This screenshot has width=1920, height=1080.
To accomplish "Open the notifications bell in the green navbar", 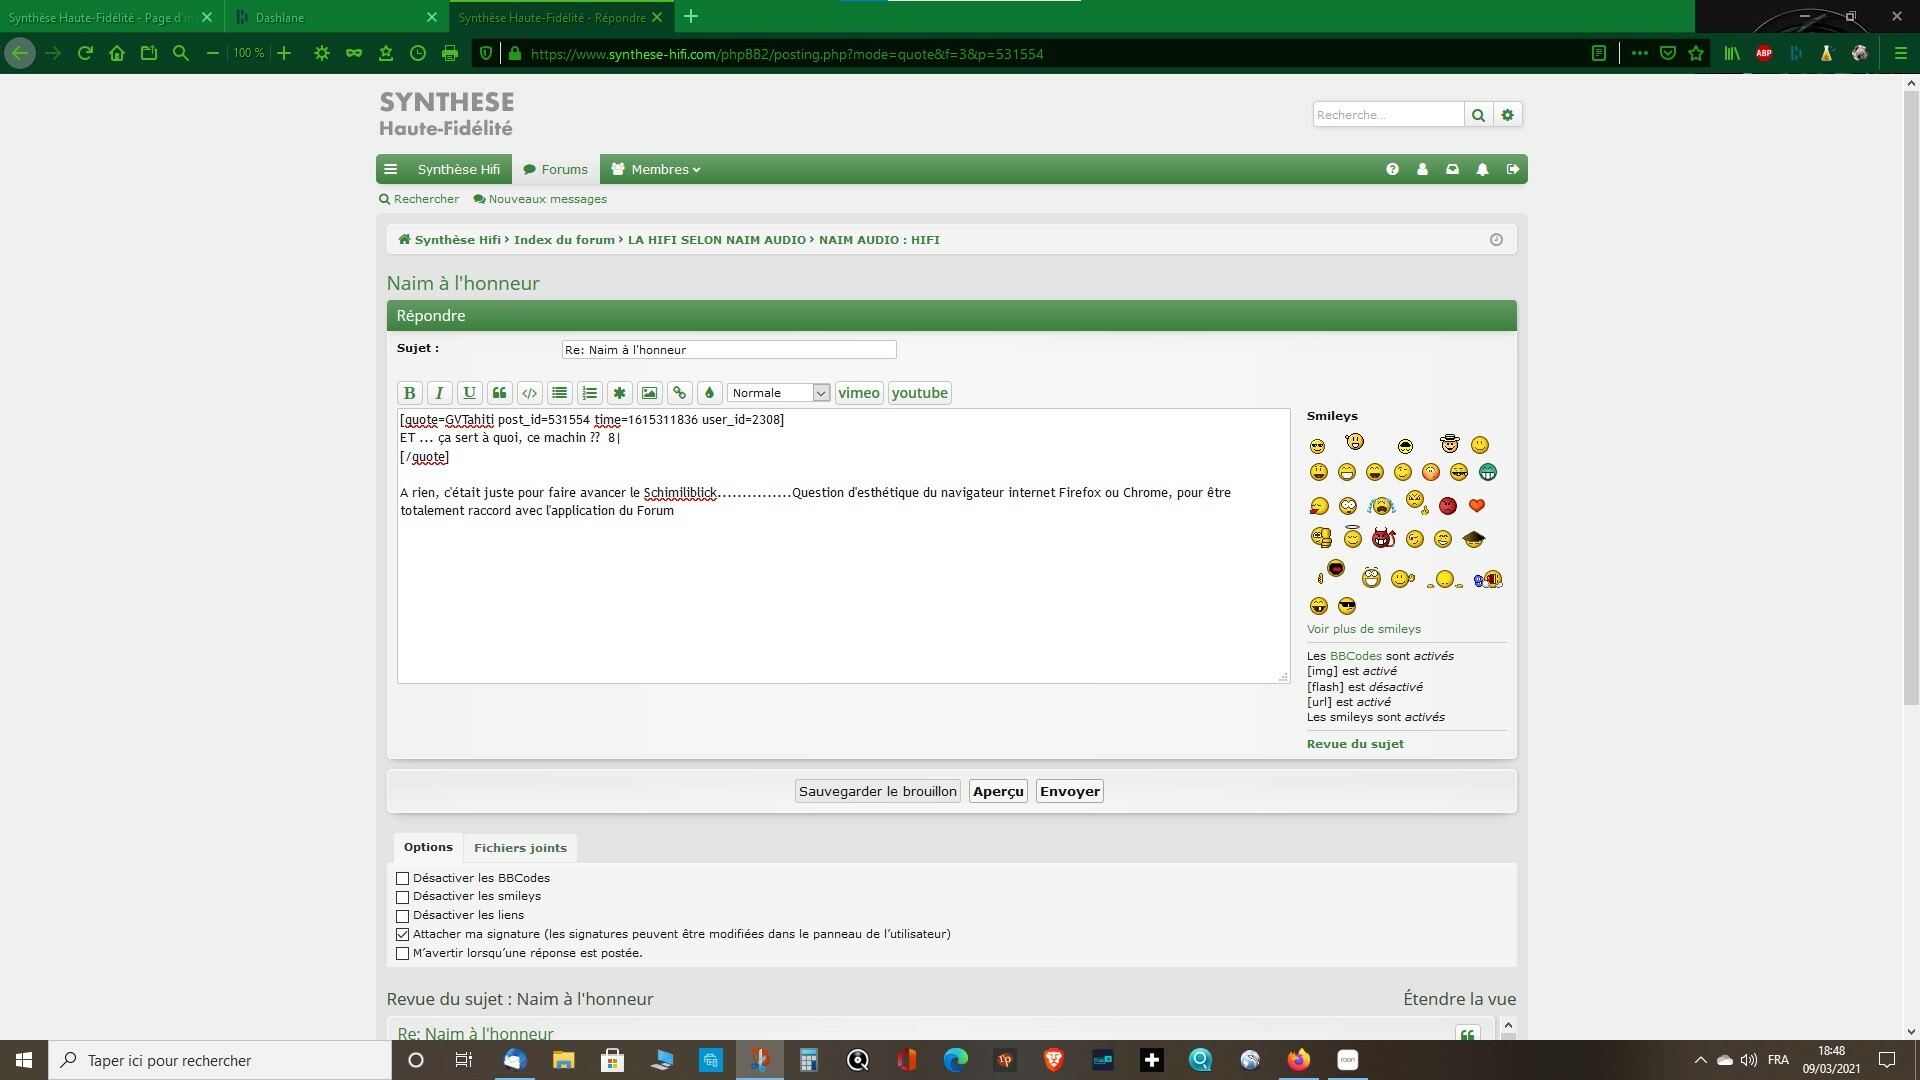I will 1482,169.
